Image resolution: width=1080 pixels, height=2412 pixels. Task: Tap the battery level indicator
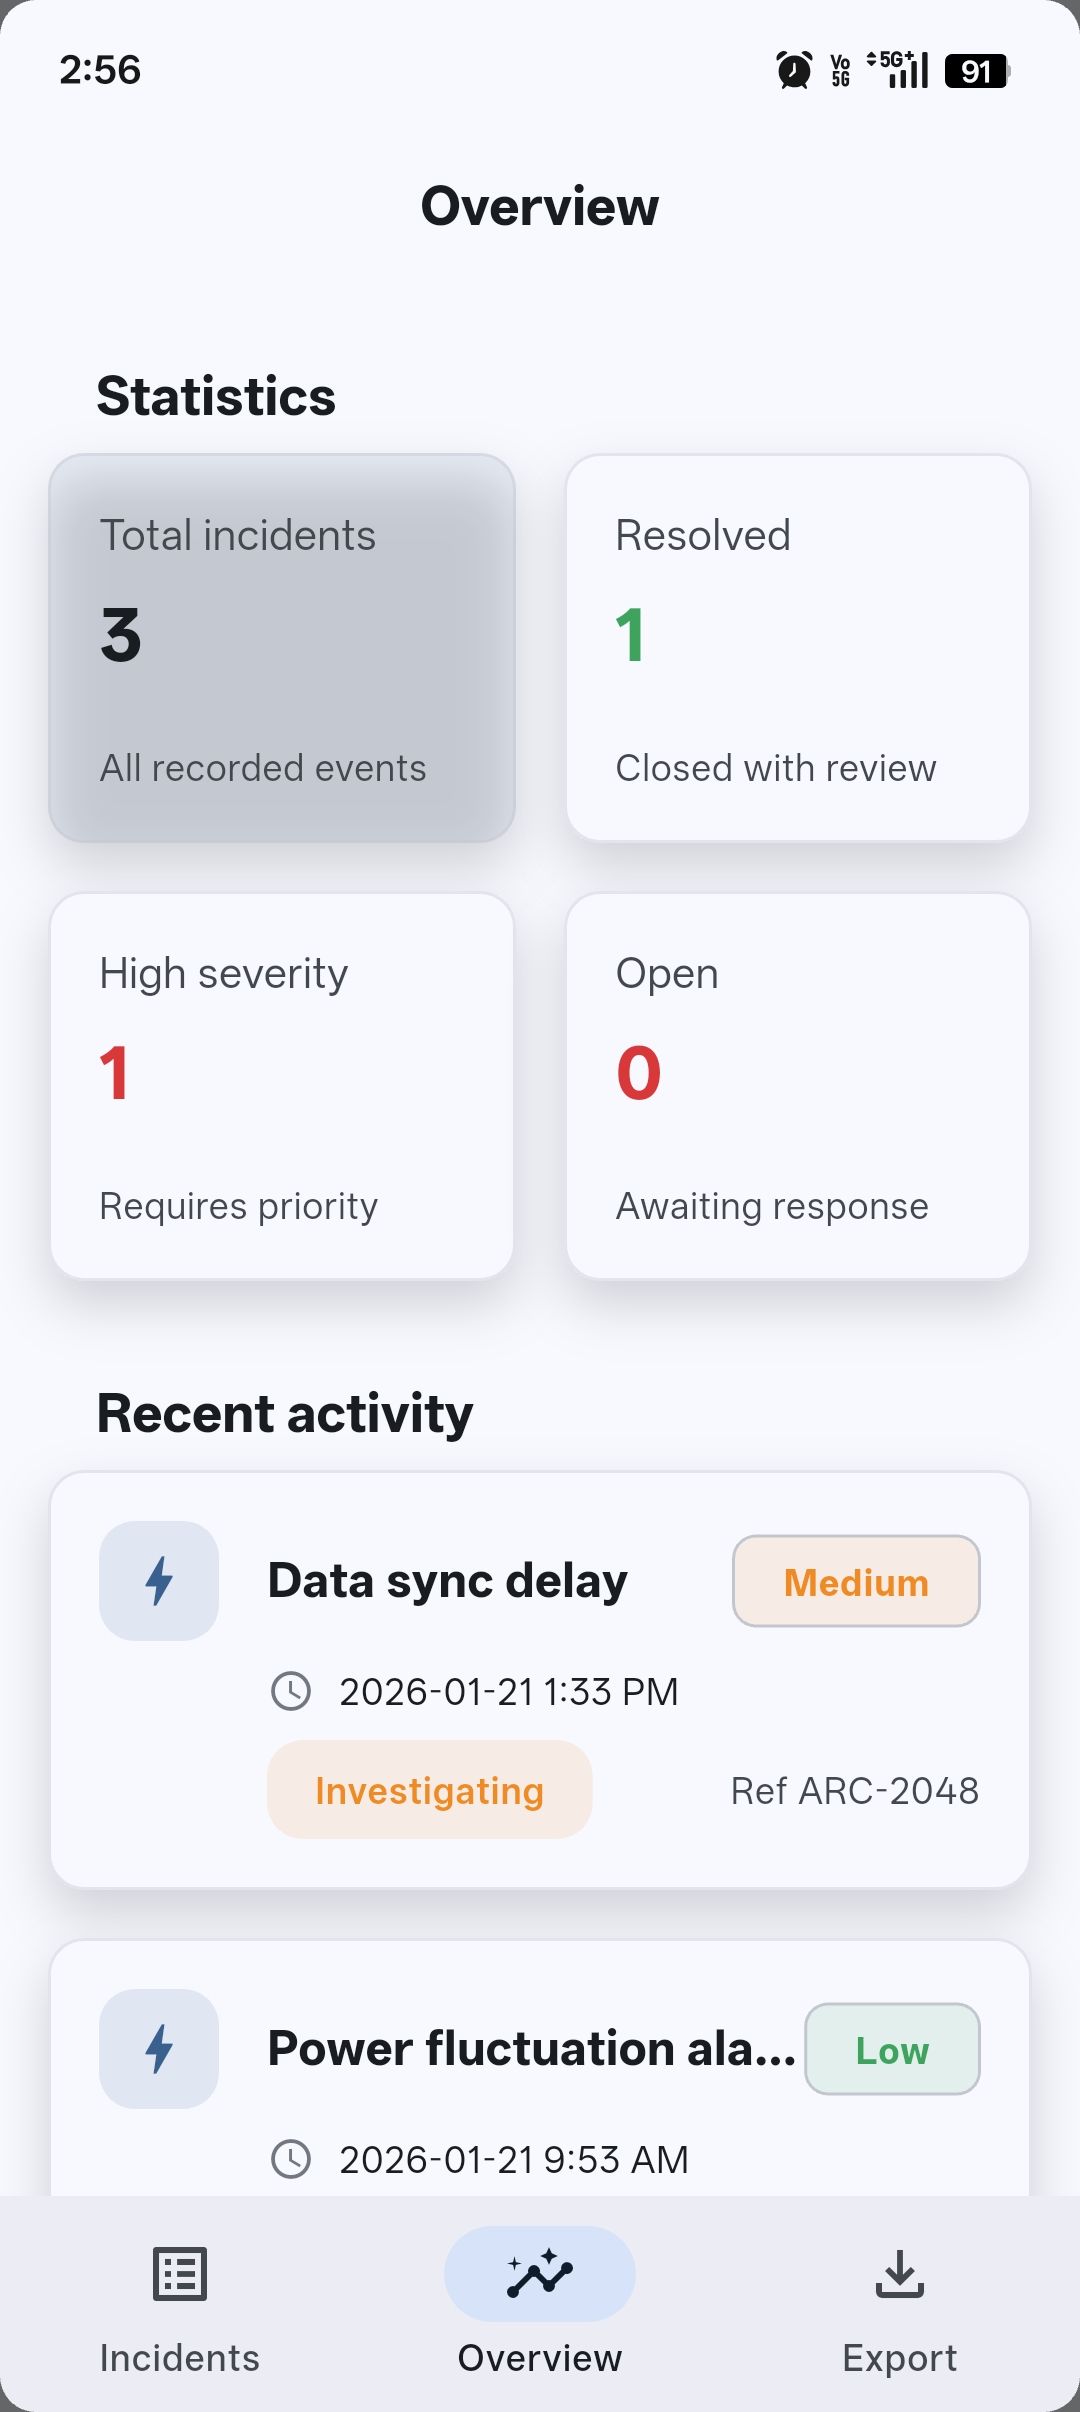tap(976, 71)
